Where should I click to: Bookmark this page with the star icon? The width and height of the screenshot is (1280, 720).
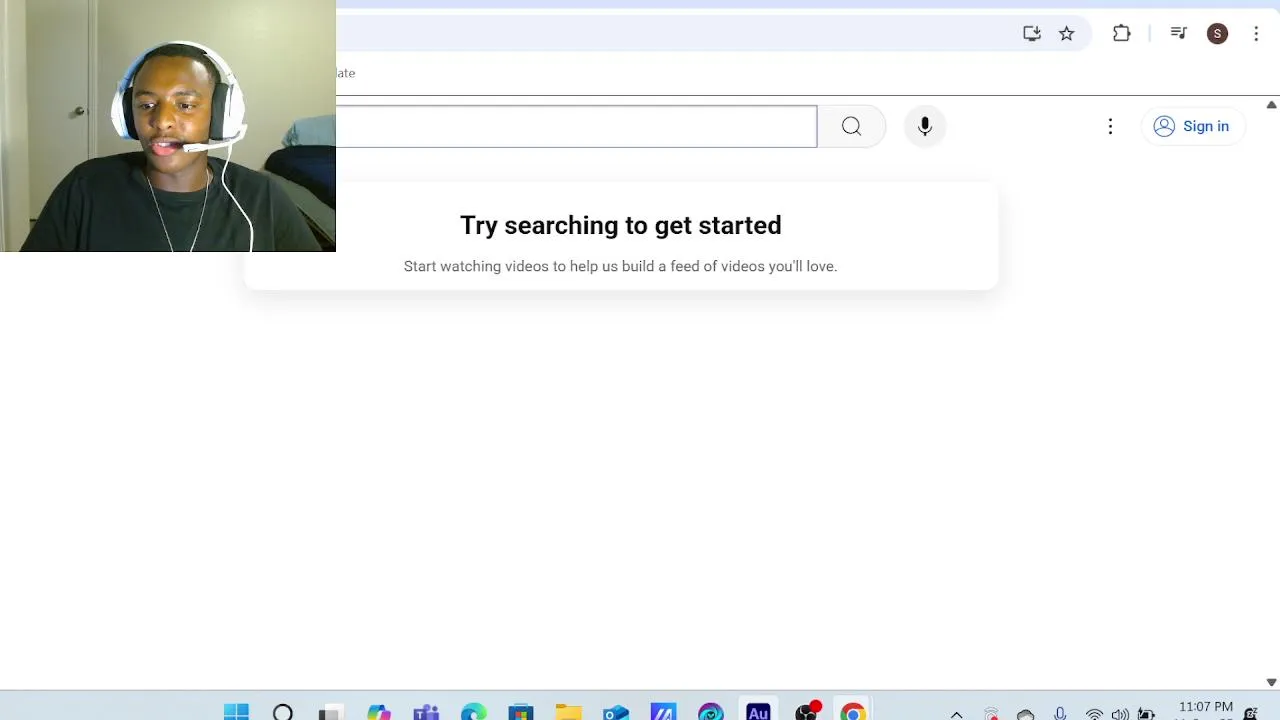1067,34
